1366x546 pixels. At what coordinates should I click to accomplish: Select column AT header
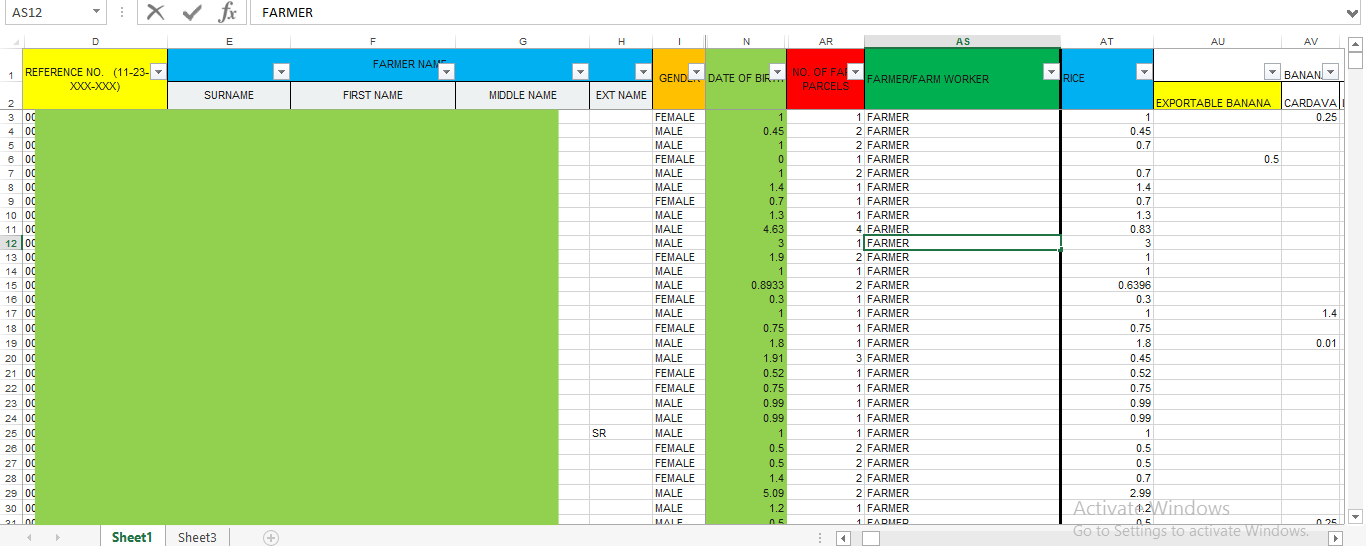(x=1107, y=42)
